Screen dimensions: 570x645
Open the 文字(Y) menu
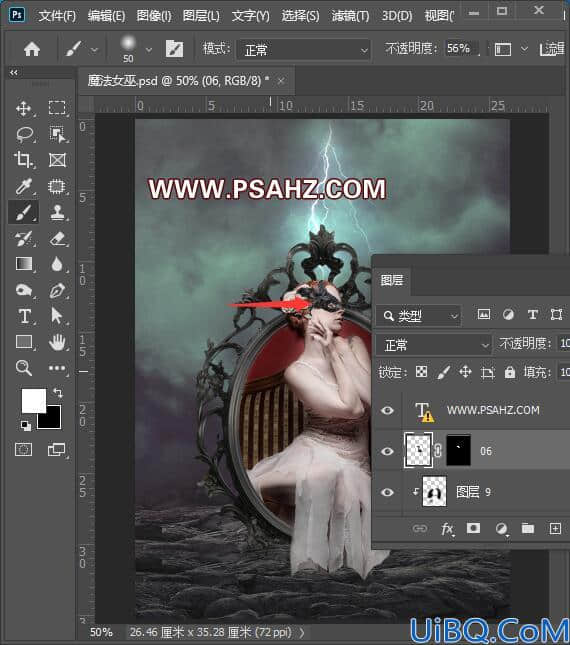point(250,16)
